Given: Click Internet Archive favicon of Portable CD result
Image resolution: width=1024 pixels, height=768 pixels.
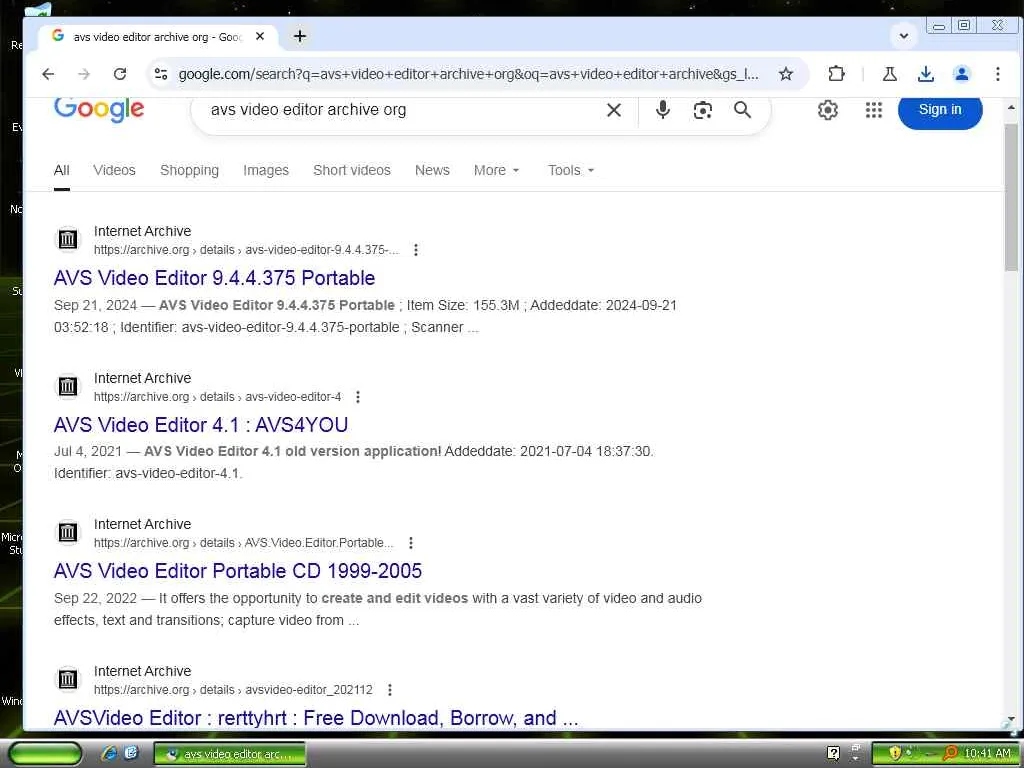Looking at the screenshot, I should pos(68,533).
